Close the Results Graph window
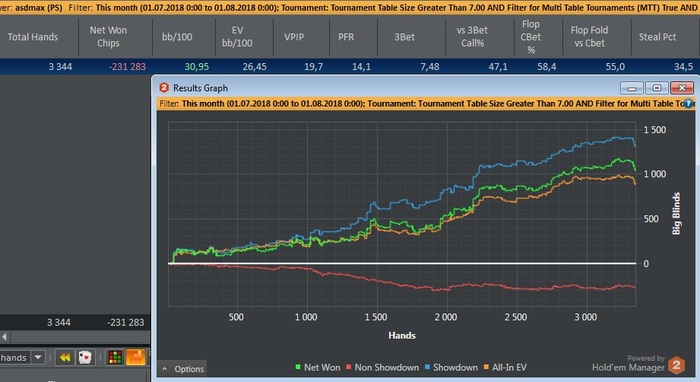Screen dimensions: 700x382 click(682, 87)
